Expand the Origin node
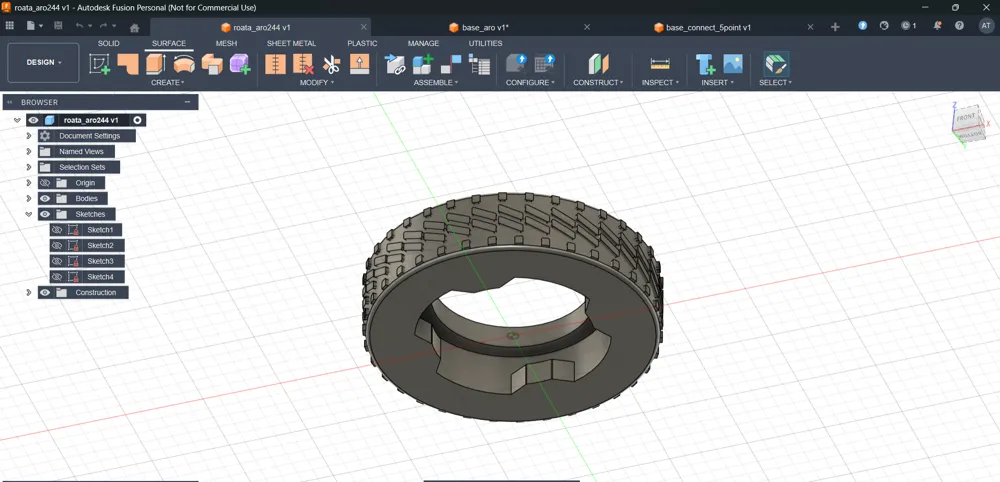 coord(29,183)
